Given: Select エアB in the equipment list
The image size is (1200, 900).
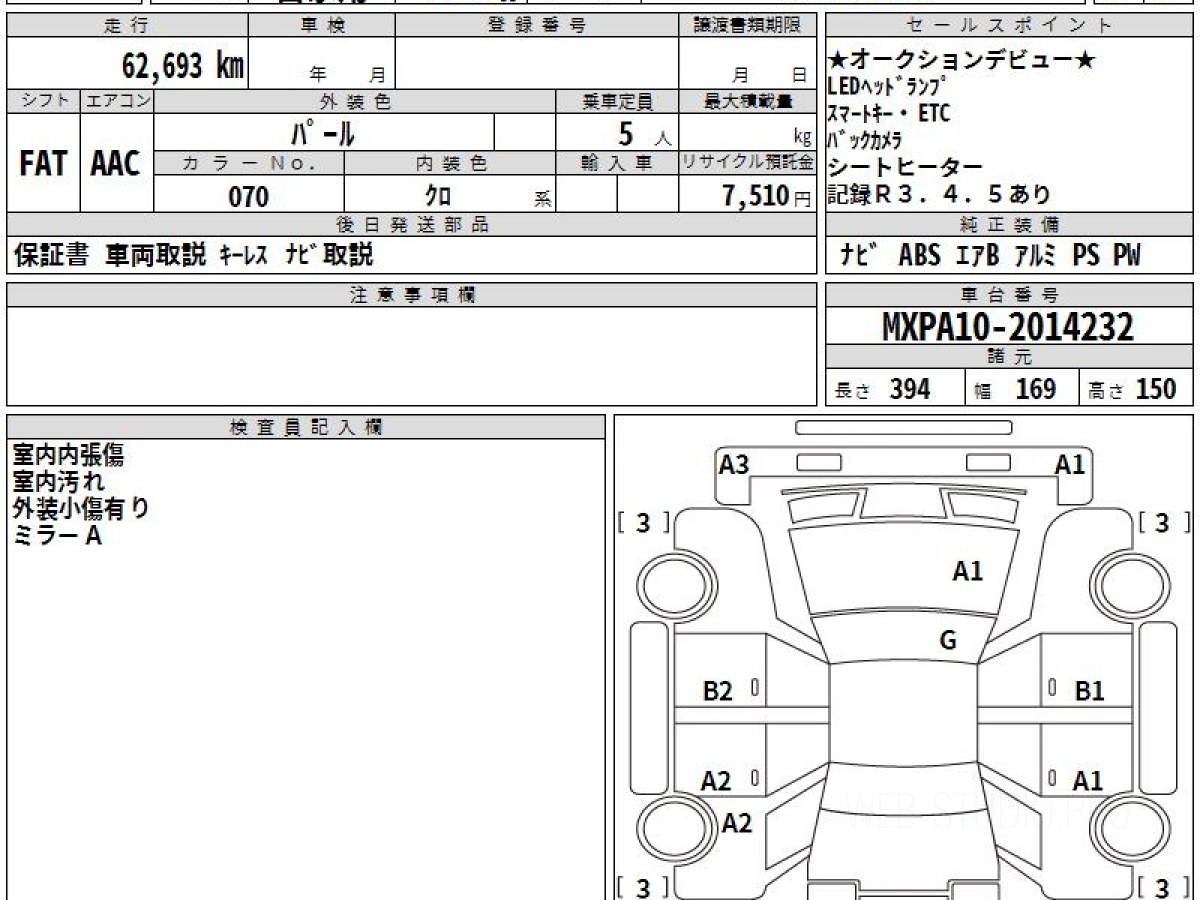Looking at the screenshot, I should pos(977,256).
